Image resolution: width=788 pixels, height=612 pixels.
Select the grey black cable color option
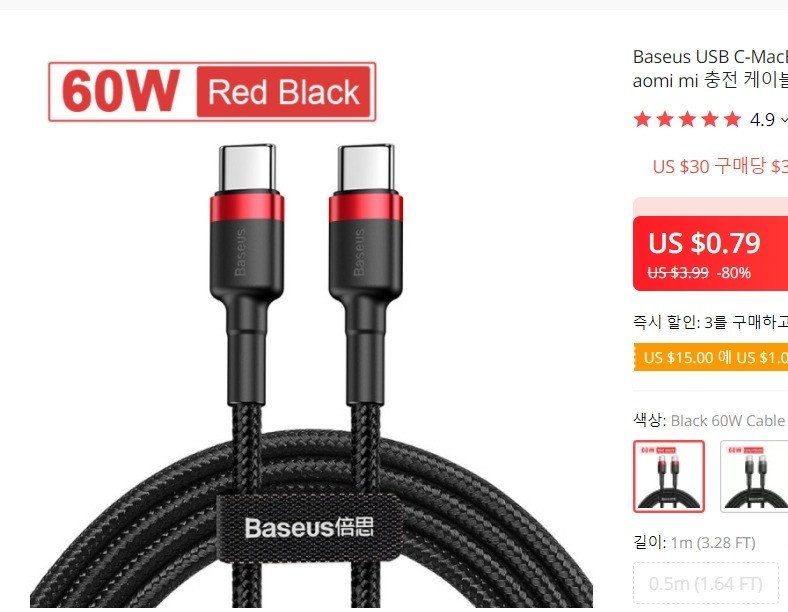(754, 476)
